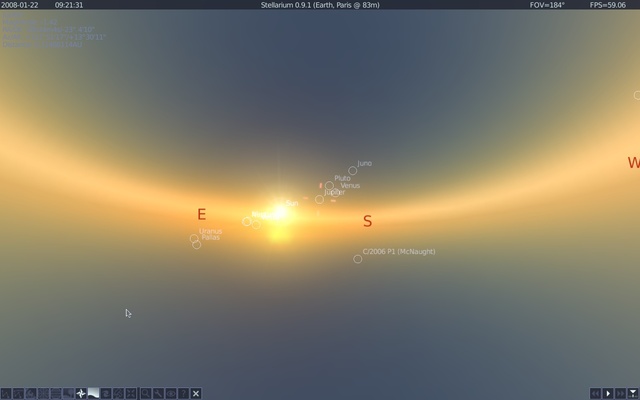Toggle nebulae display
This screenshot has width=640, height=400.
106,393
